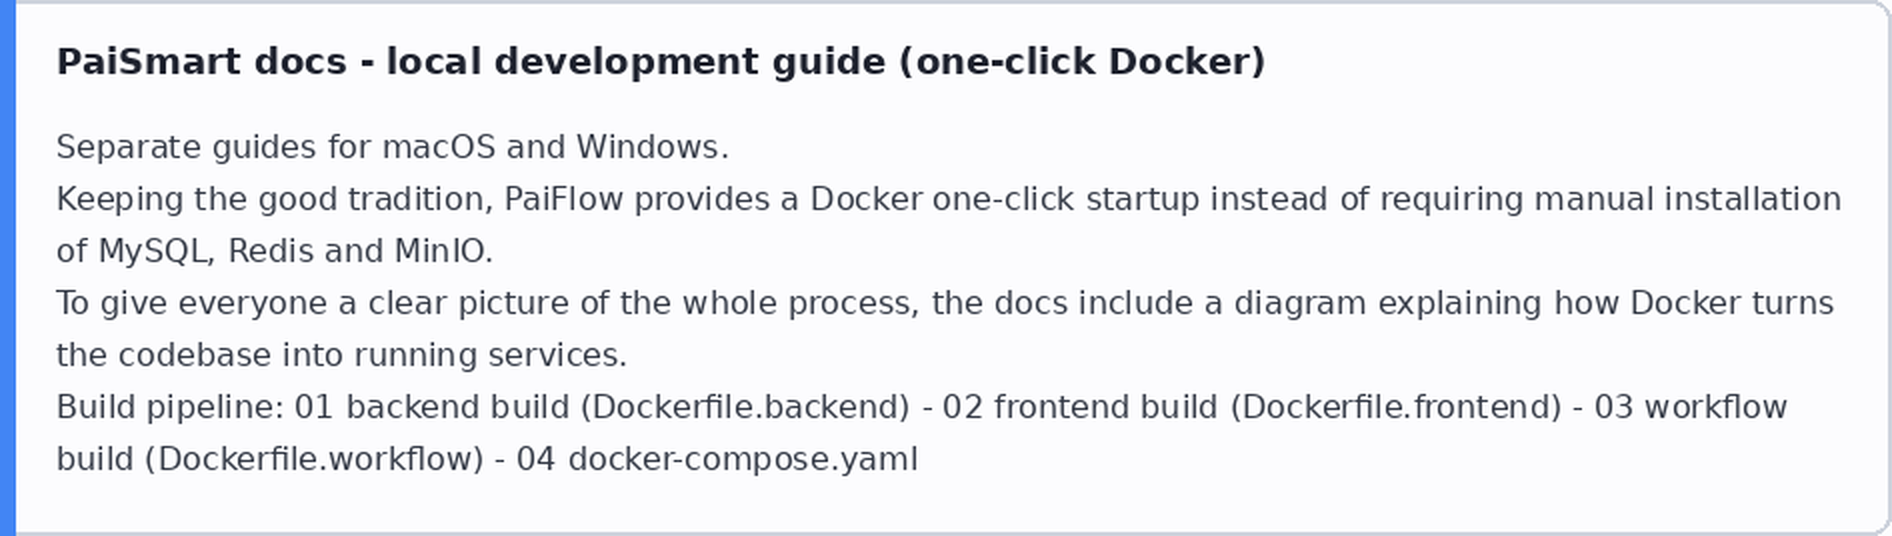Select the "03 workflow" step text

(1690, 407)
